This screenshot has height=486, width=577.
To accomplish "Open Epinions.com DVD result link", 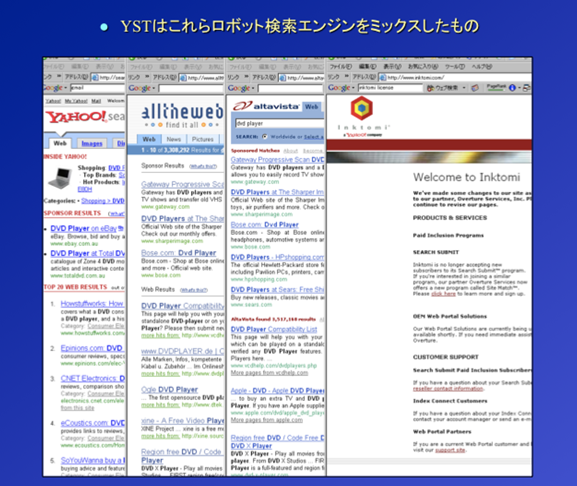I will click(92, 348).
